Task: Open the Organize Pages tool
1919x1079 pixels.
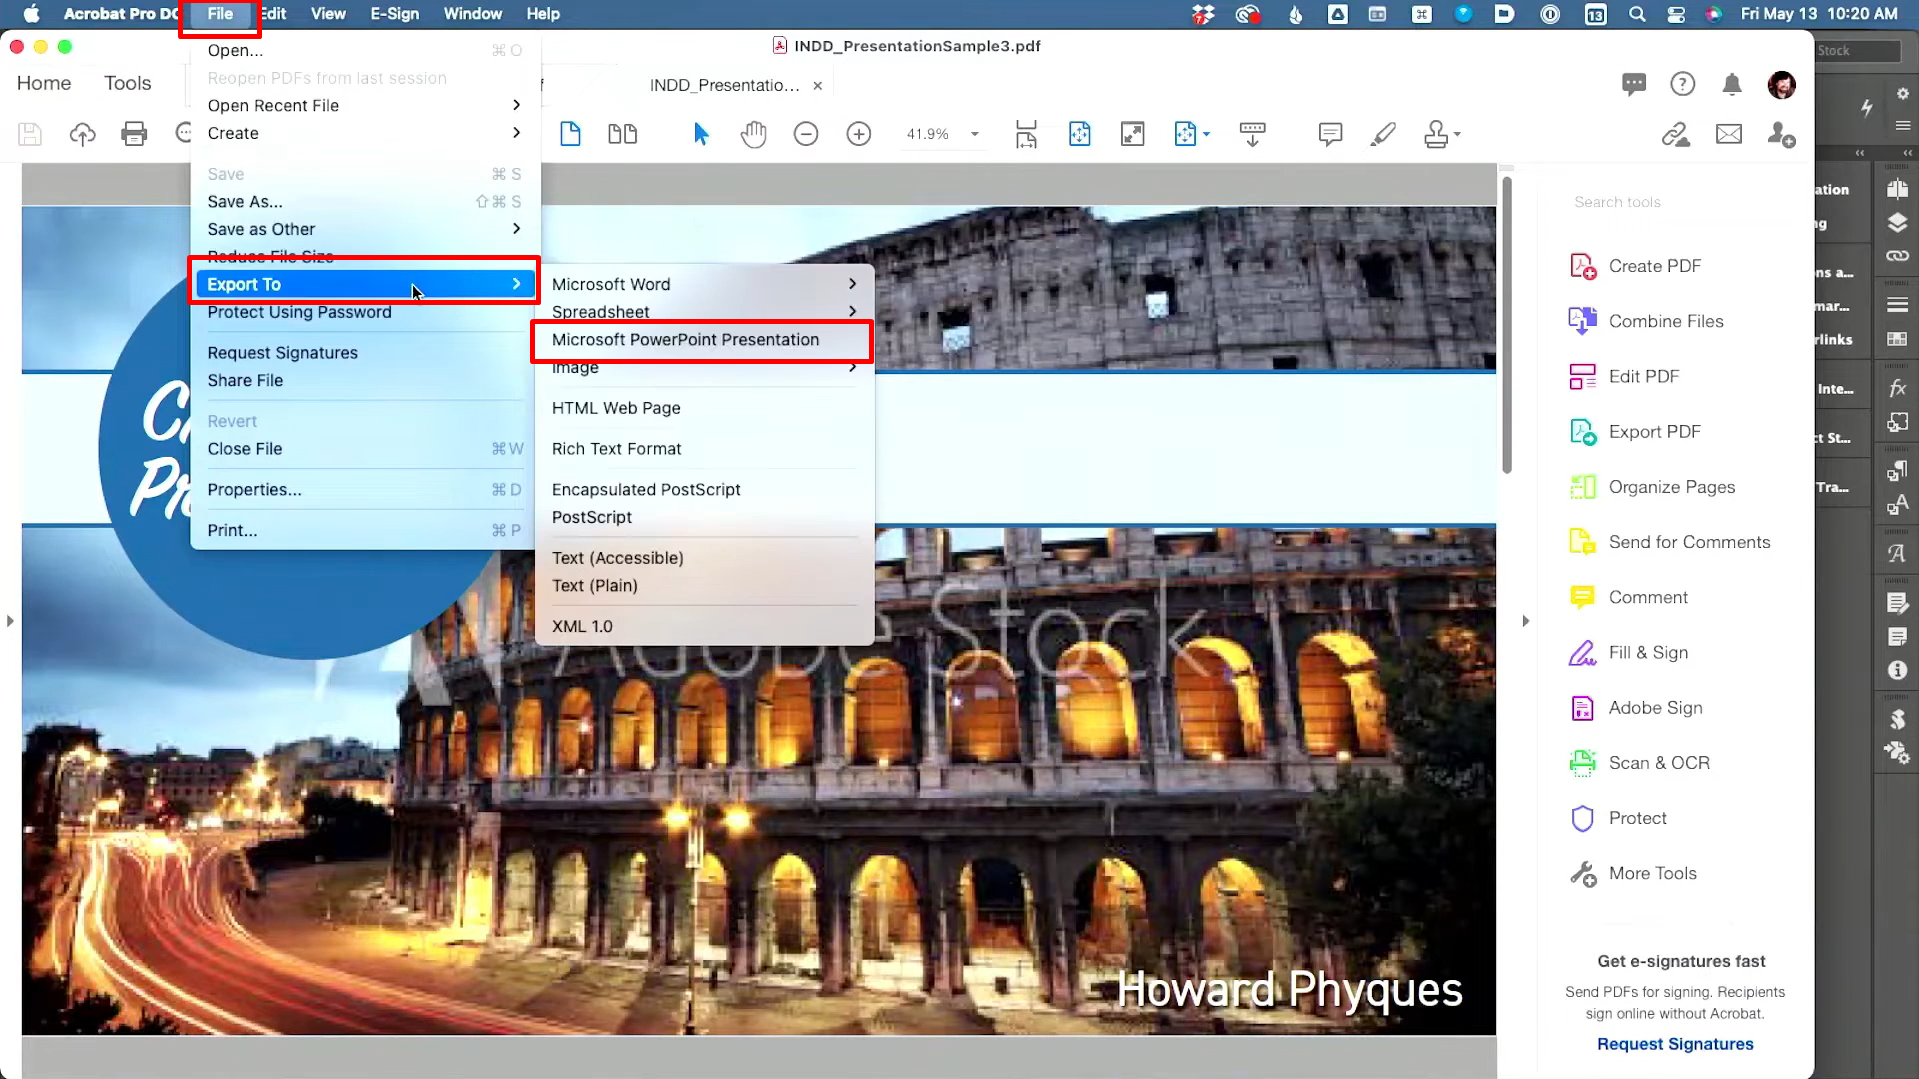Action: [1652, 487]
